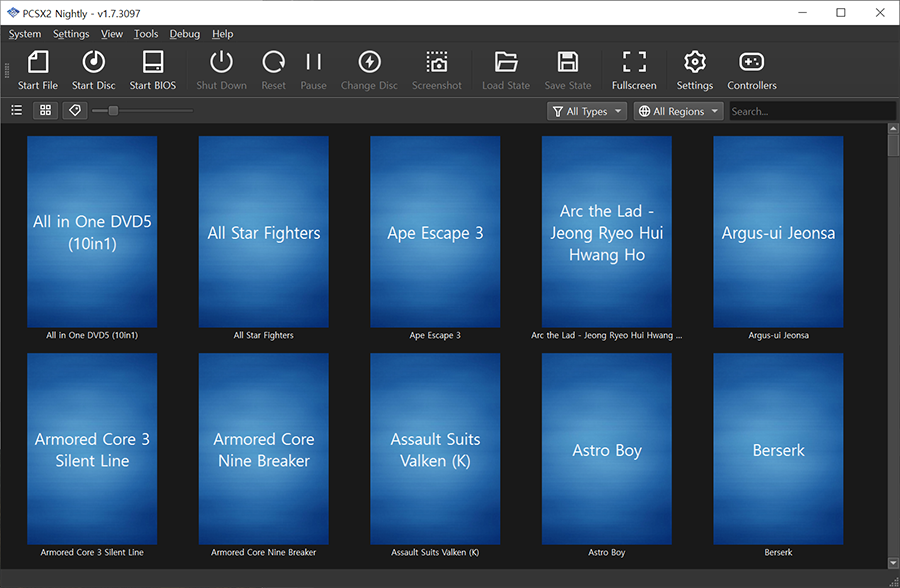
Task: Select the Ape Escape 3 cover
Action: point(435,232)
